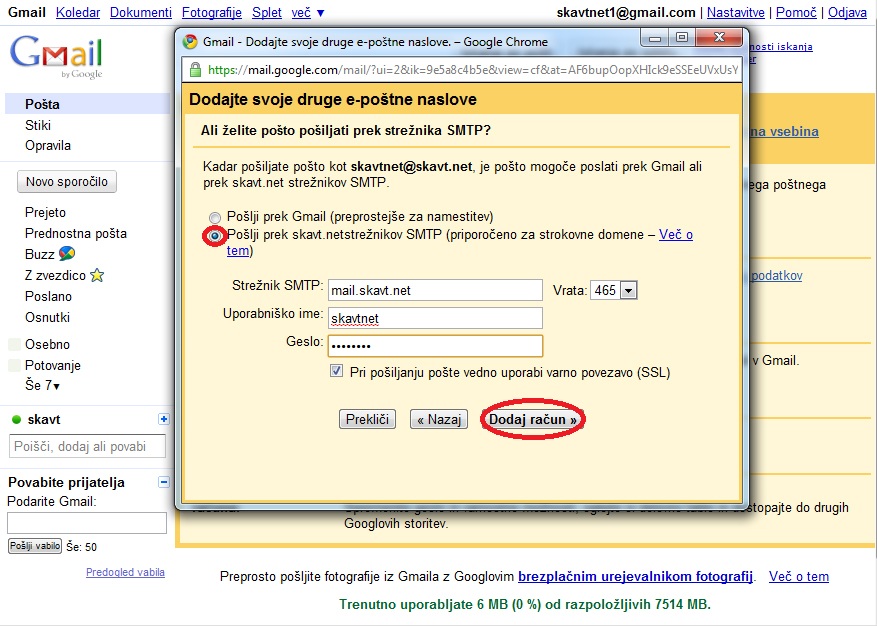877x626 pixels.
Task: Click the Novo sporočilo button
Action: [x=67, y=182]
